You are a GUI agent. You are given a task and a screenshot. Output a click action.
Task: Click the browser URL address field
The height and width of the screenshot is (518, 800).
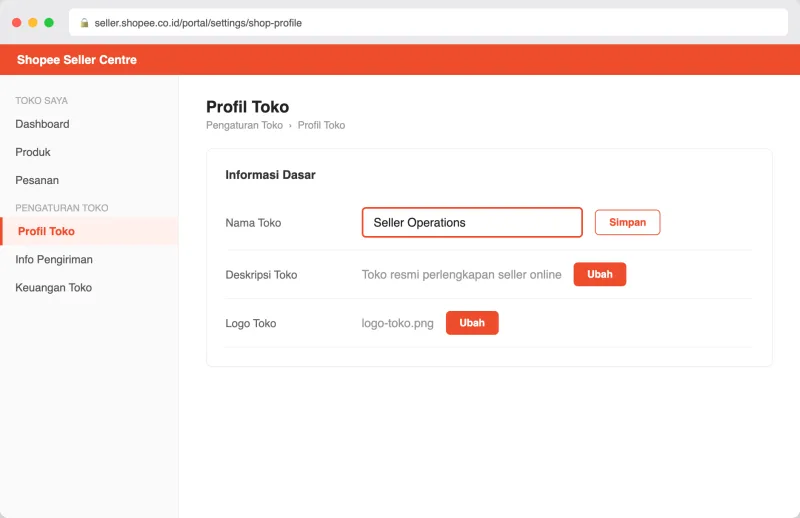[428, 22]
